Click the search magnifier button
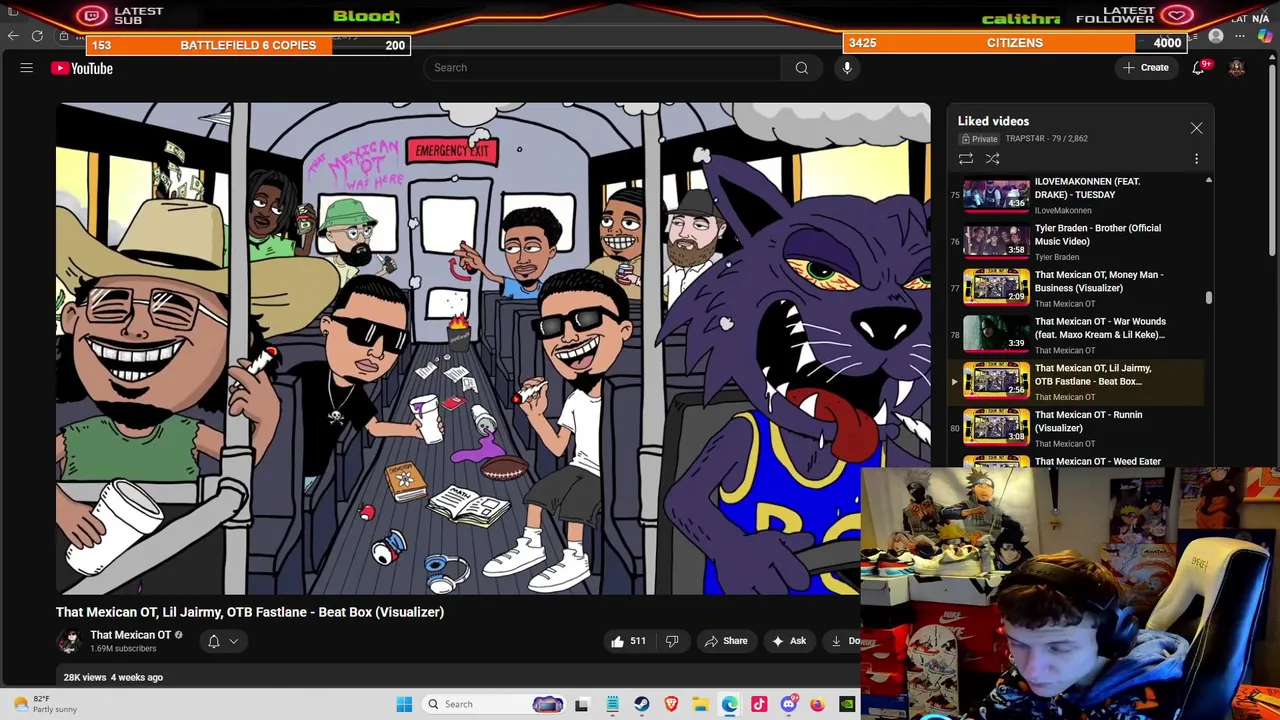The height and width of the screenshot is (720, 1280). click(801, 68)
